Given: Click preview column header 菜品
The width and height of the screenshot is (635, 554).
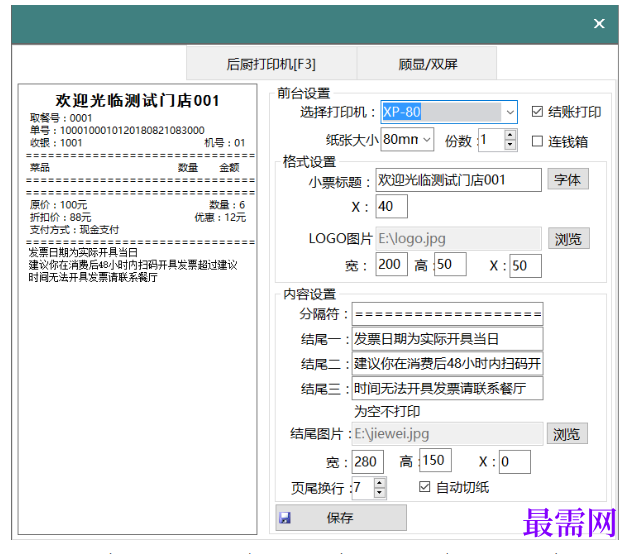Looking at the screenshot, I should click(40, 167).
